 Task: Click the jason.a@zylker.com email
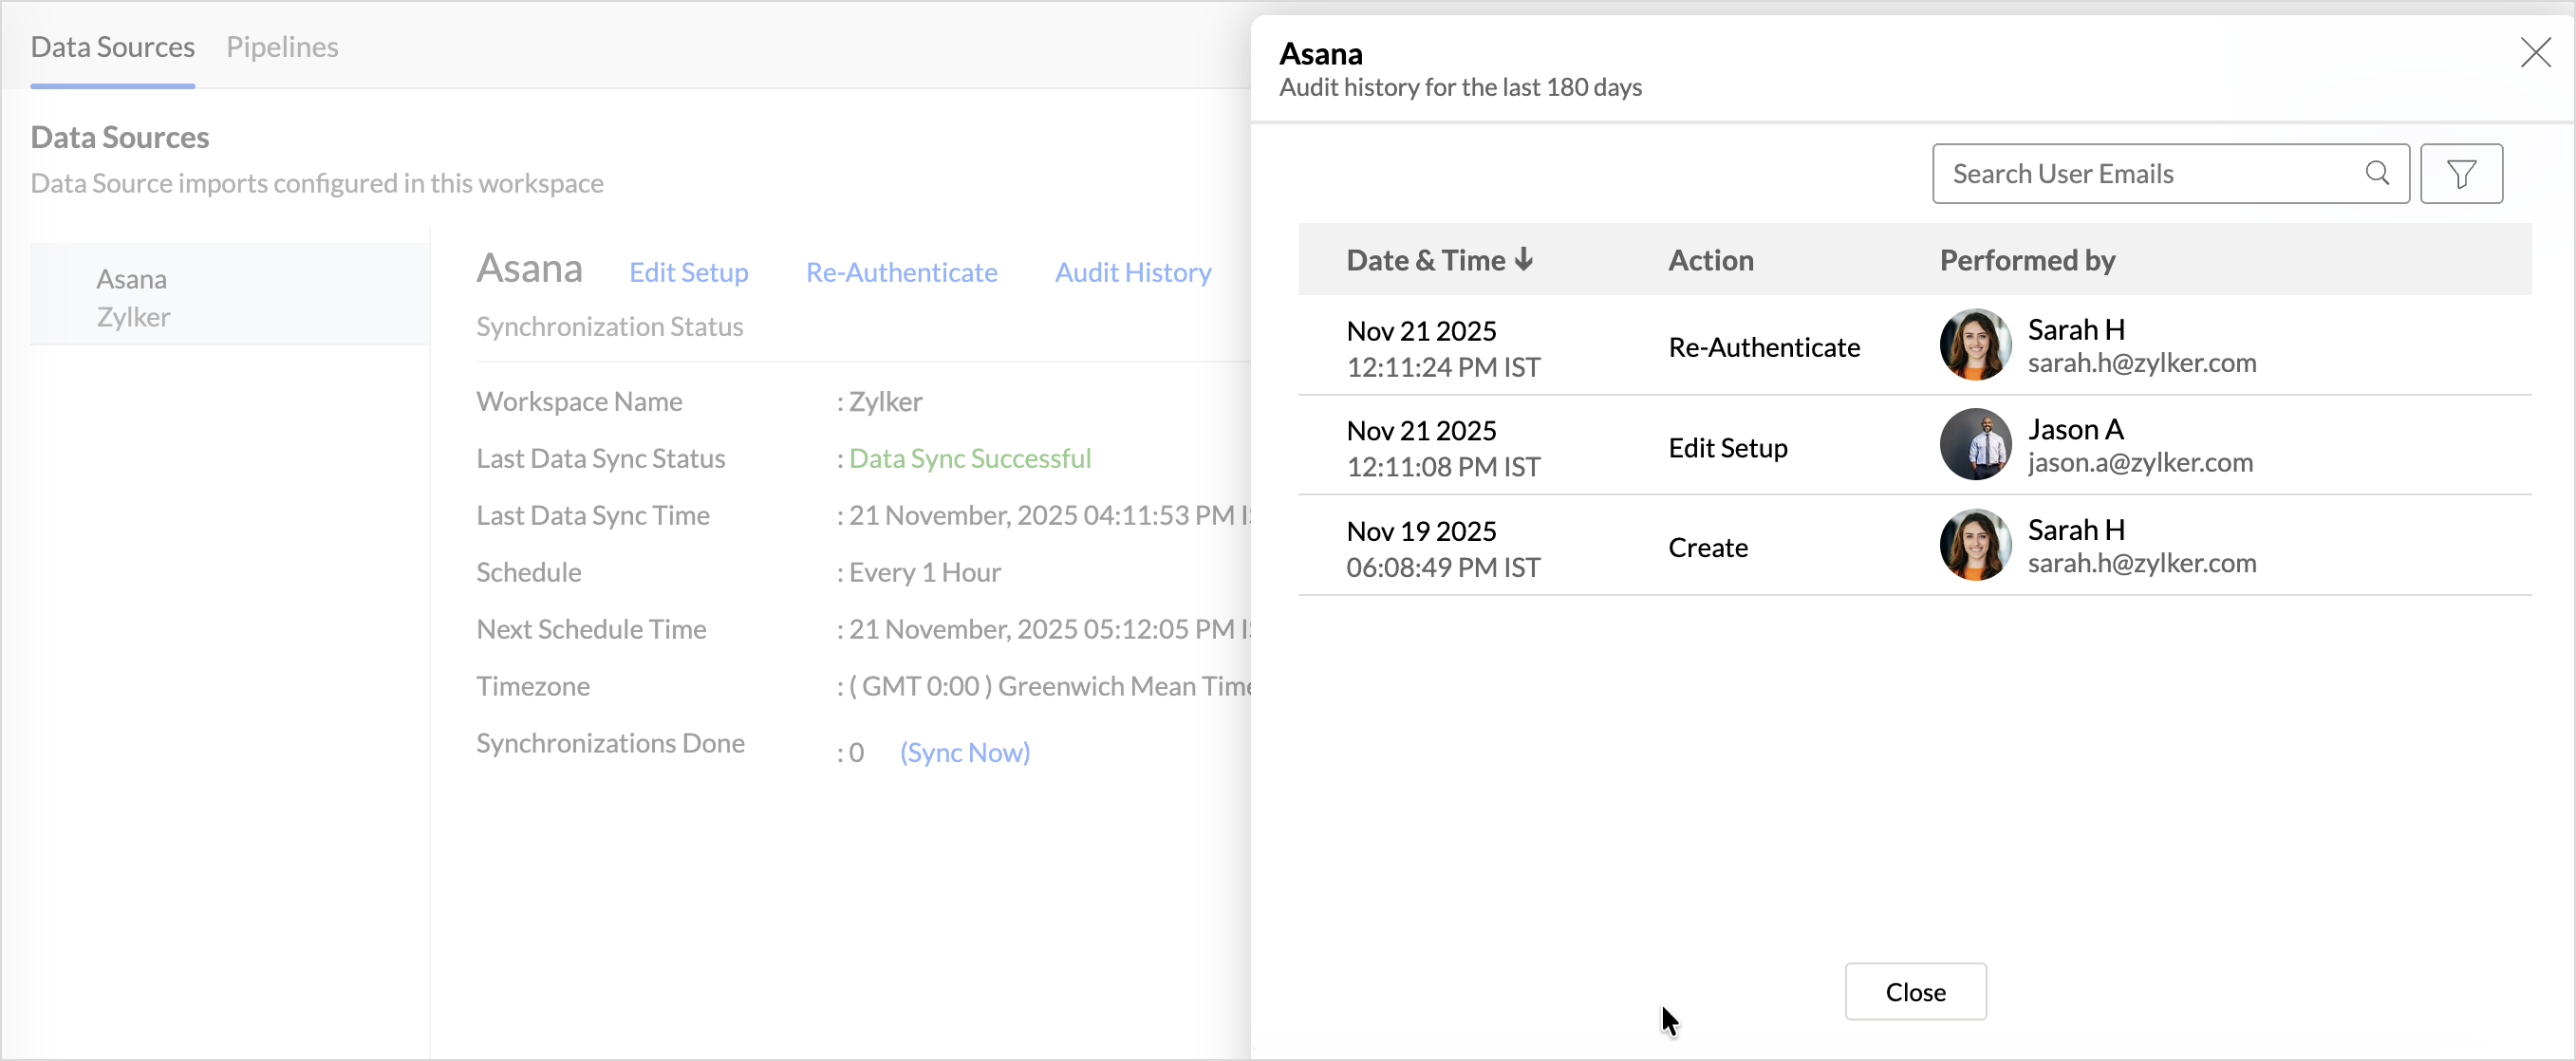(2139, 462)
